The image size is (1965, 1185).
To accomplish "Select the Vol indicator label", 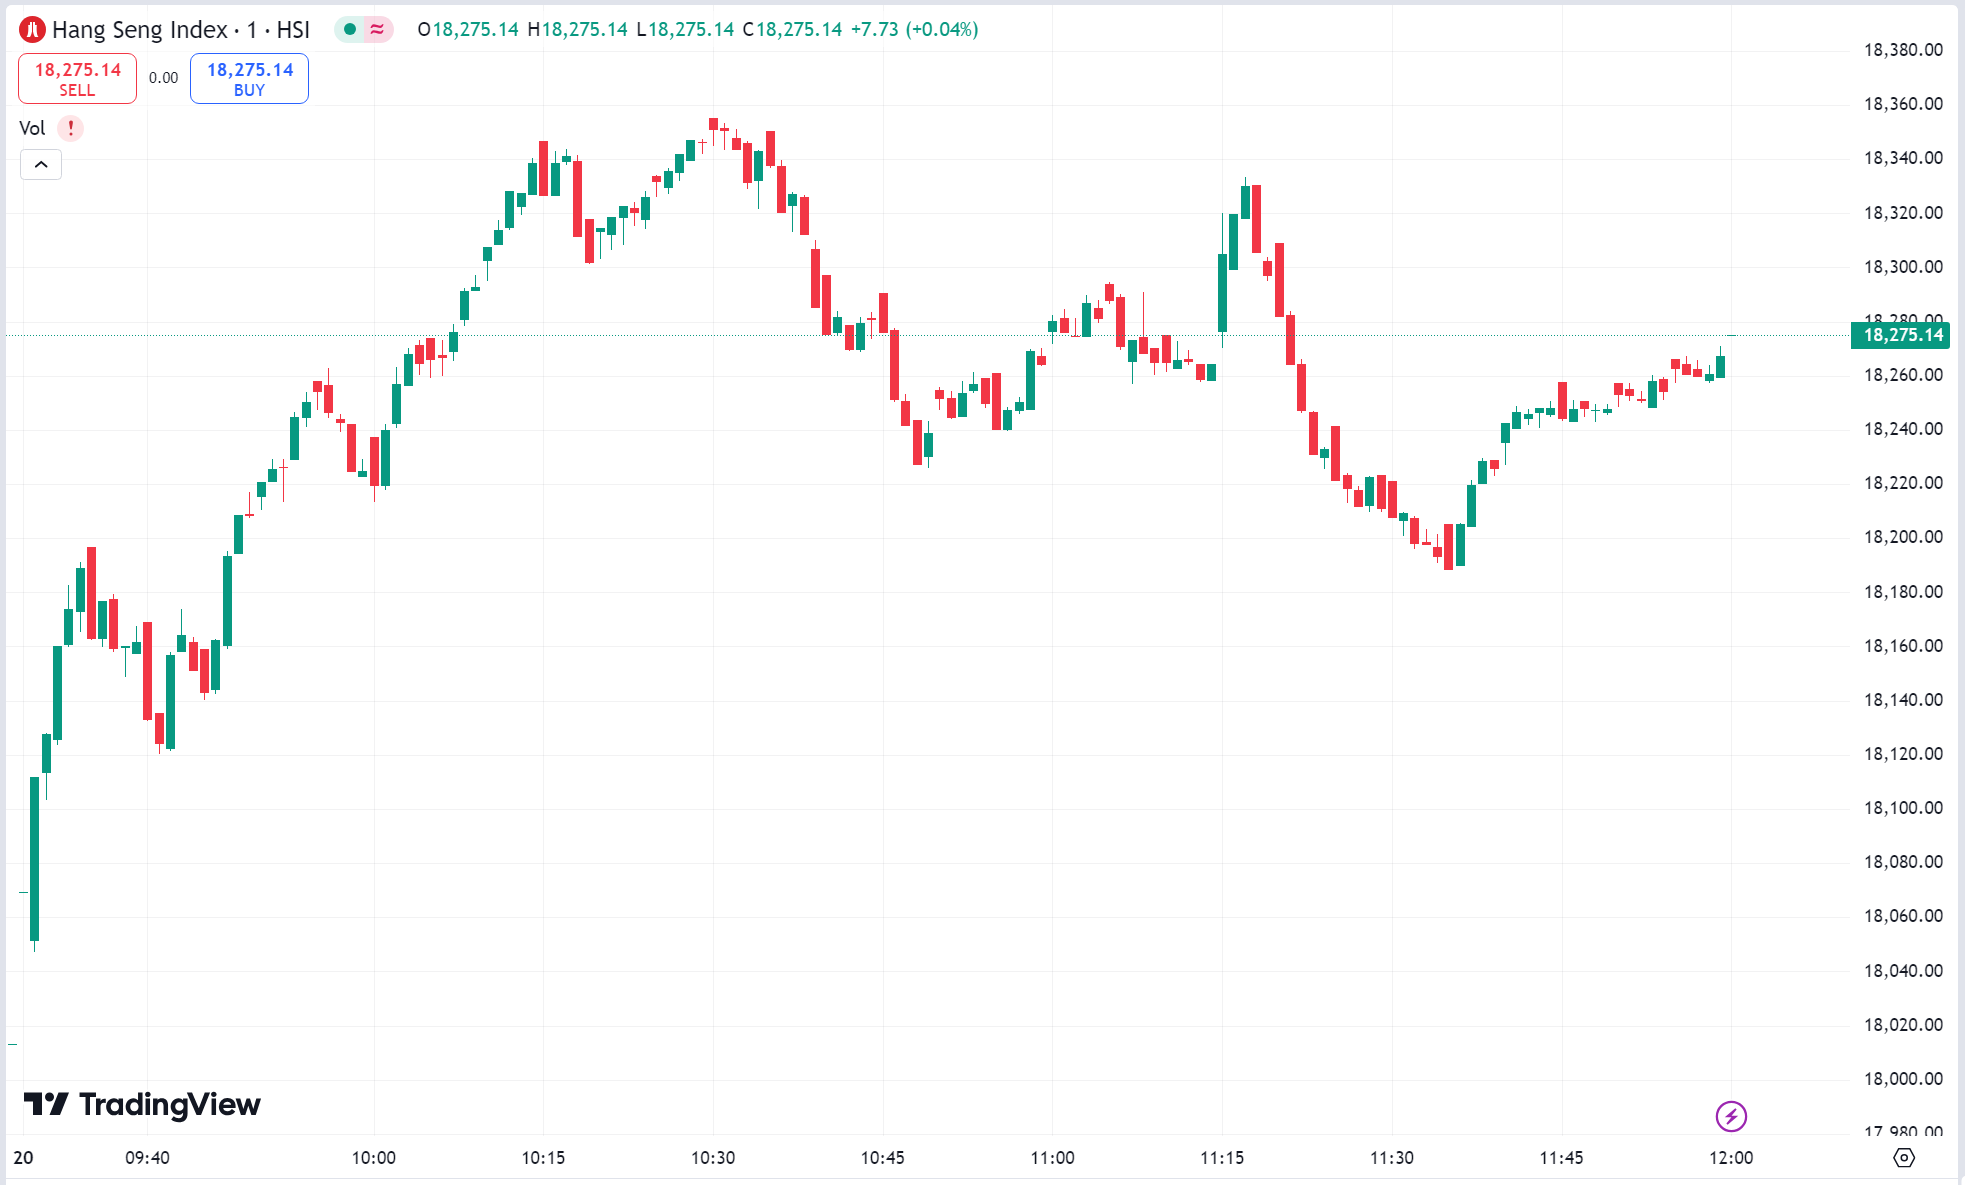I will 32,128.
